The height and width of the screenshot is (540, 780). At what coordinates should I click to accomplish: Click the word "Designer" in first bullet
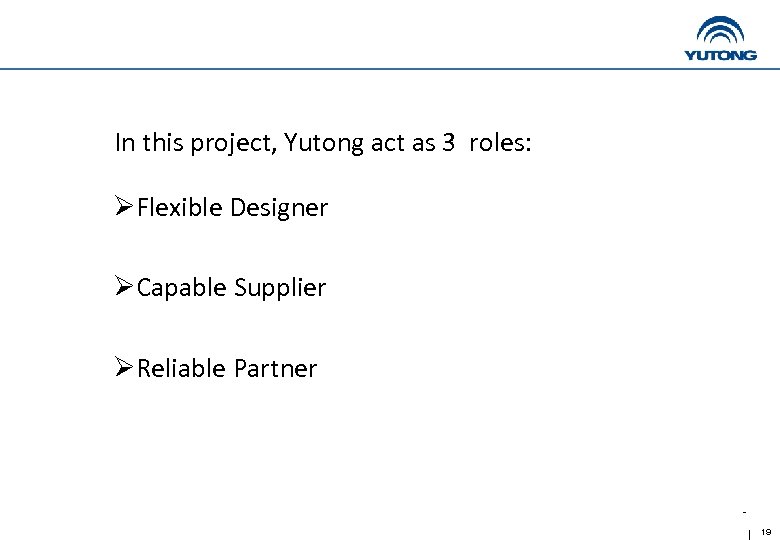pos(279,208)
